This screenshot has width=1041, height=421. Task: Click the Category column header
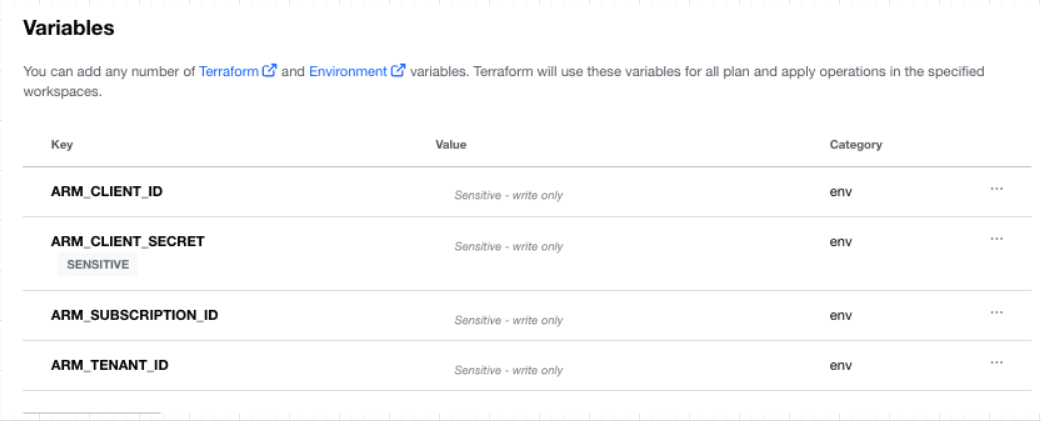click(855, 145)
